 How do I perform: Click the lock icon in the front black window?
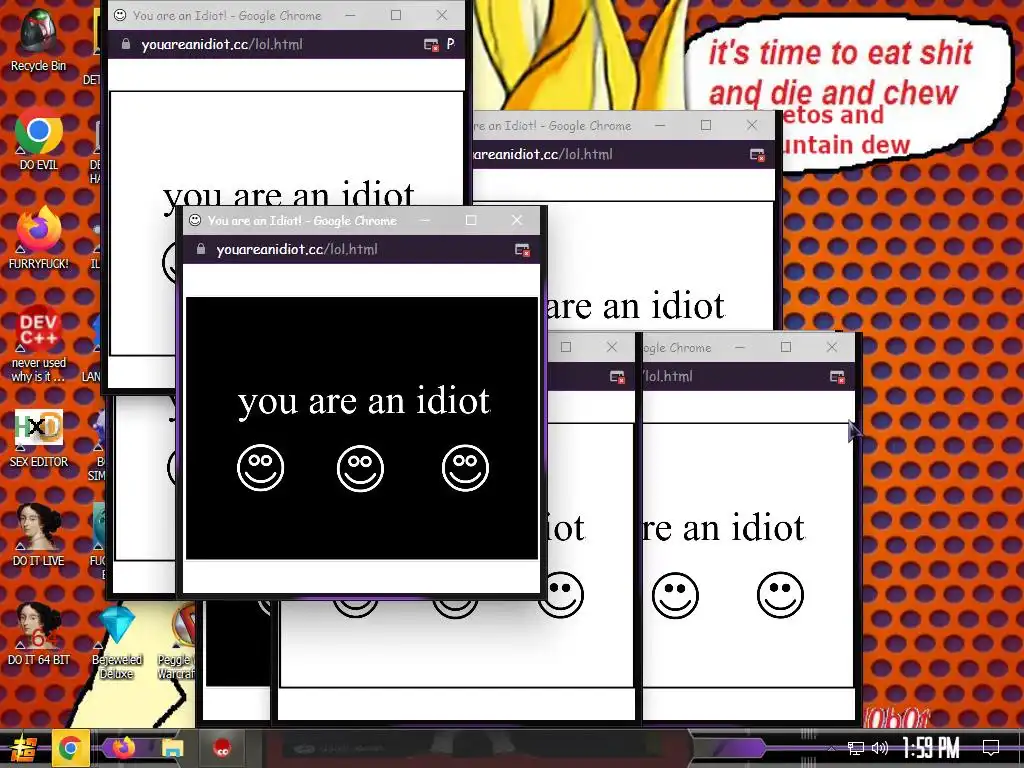click(201, 249)
